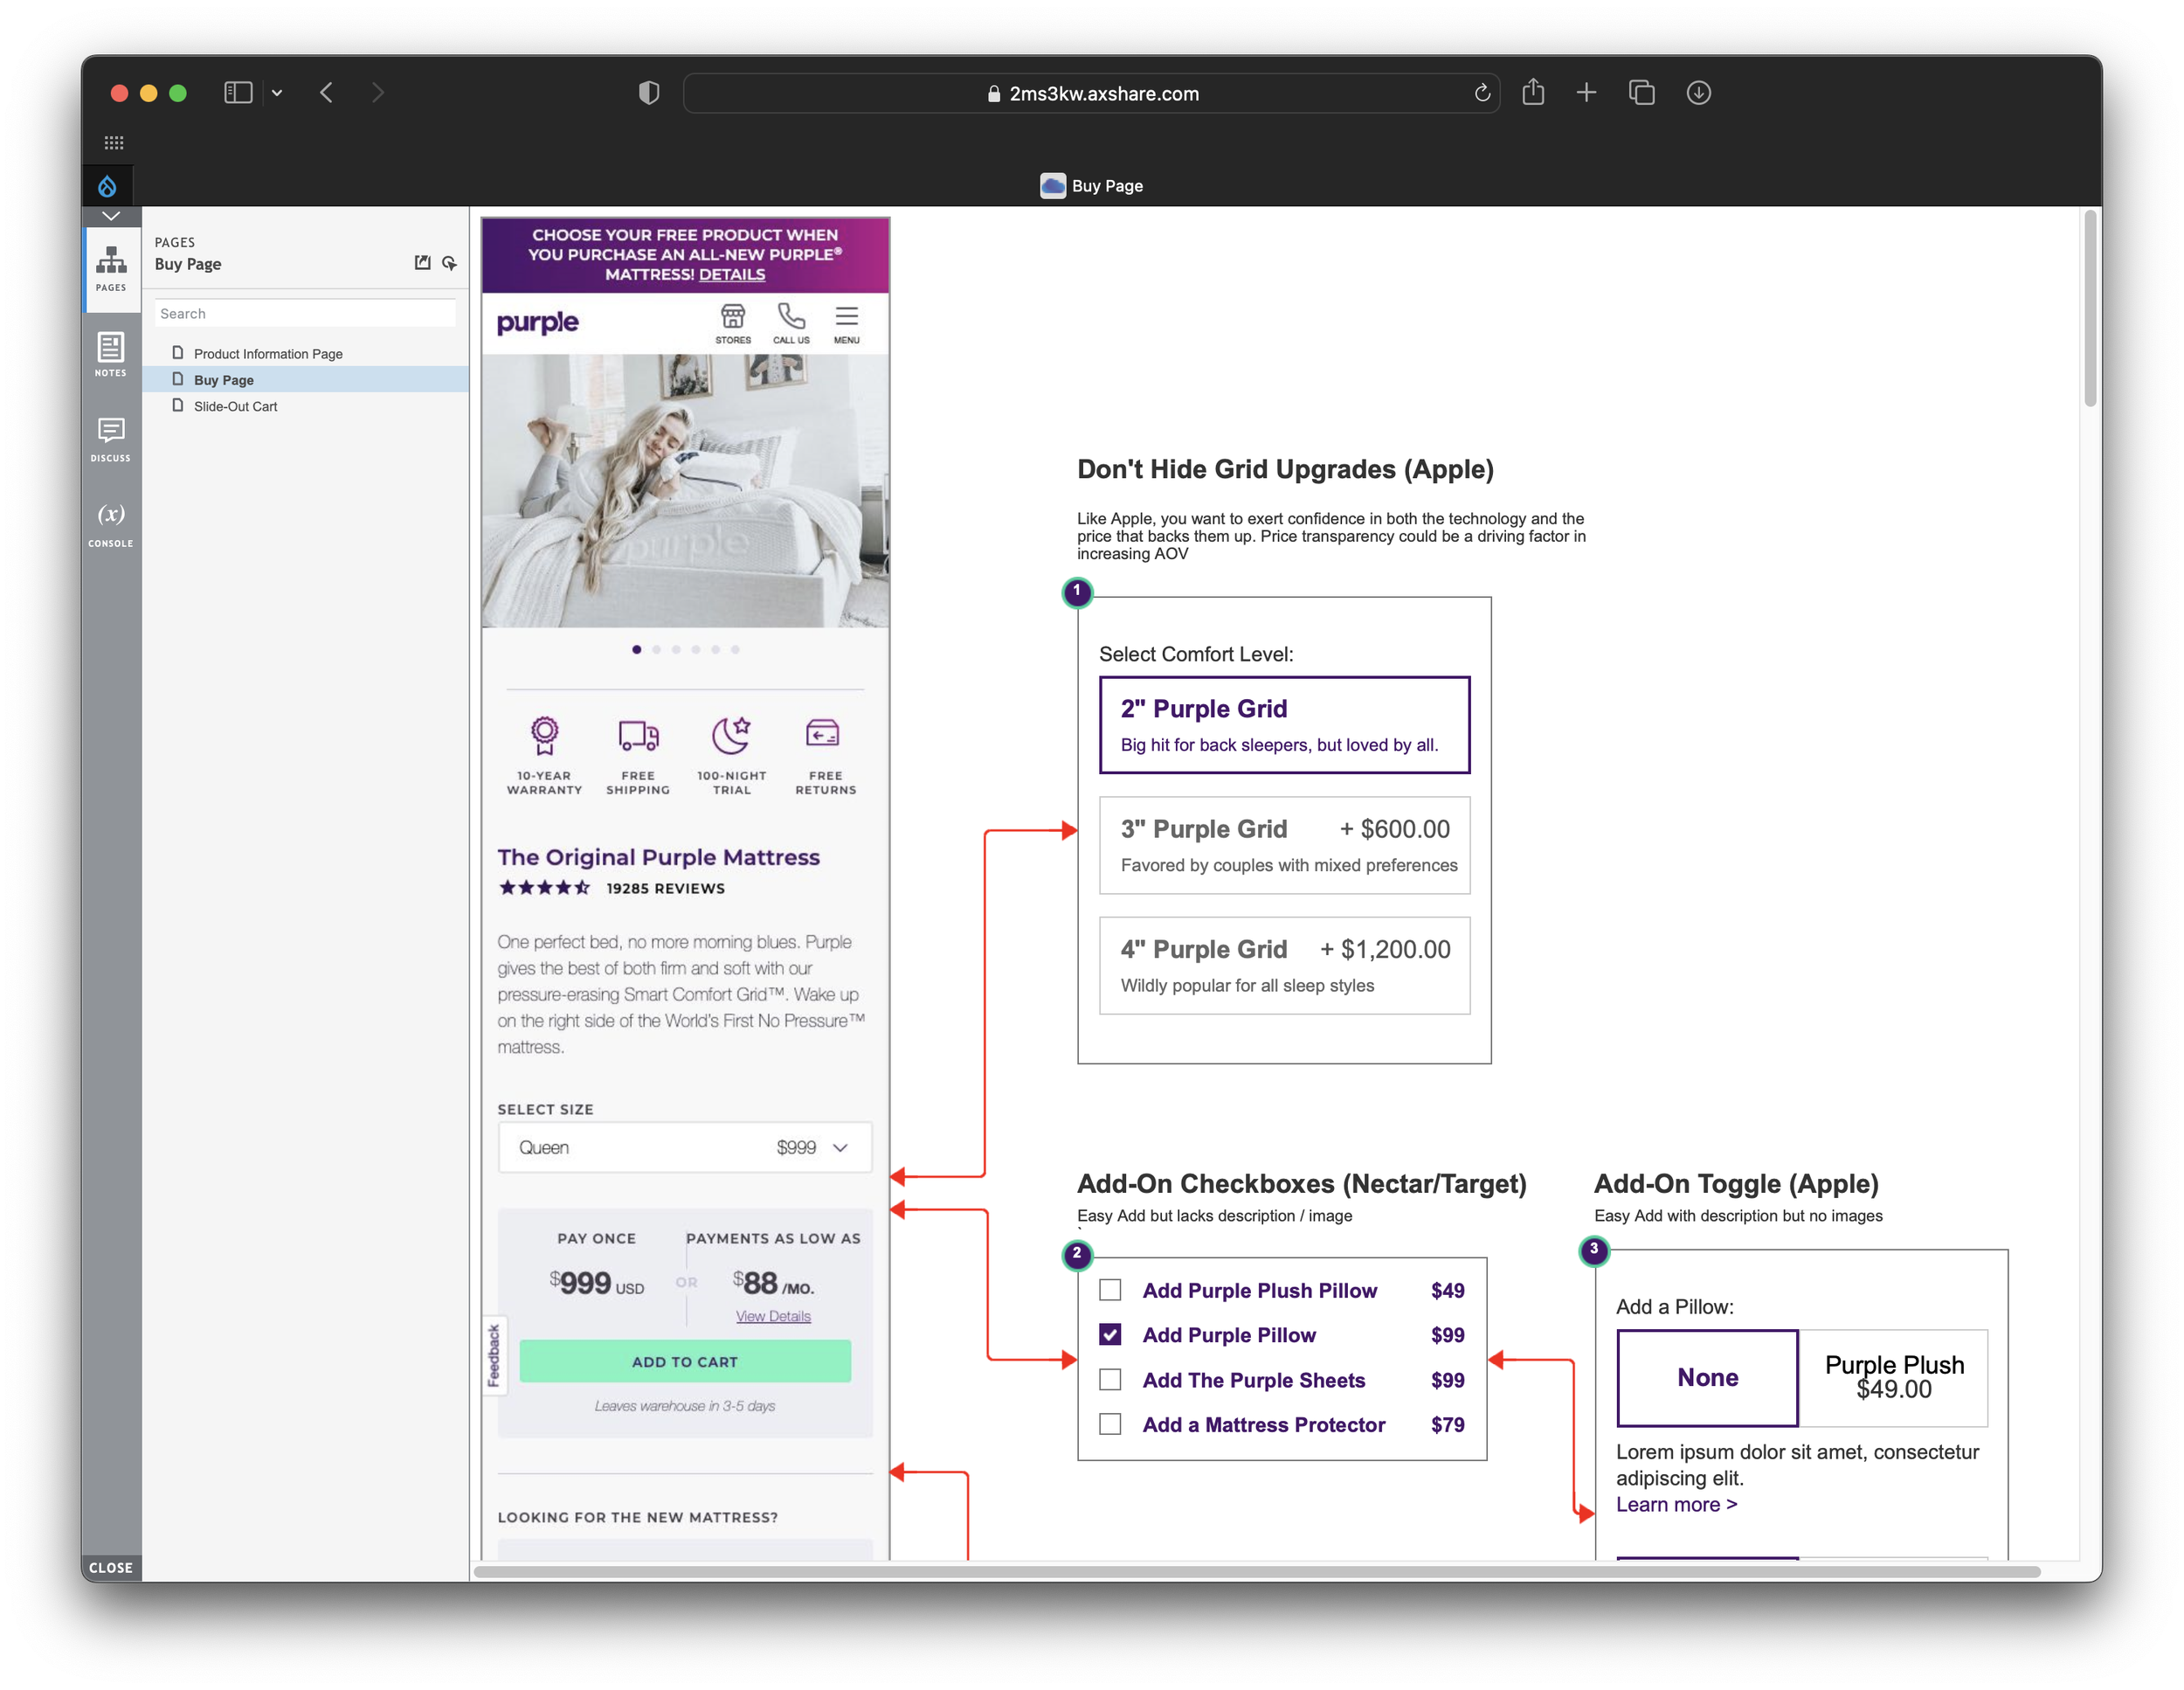Viewport: 2184px width, 1690px height.
Task: Check the Add a Mattress Protector checkbox
Action: pyautogui.click(x=1110, y=1424)
